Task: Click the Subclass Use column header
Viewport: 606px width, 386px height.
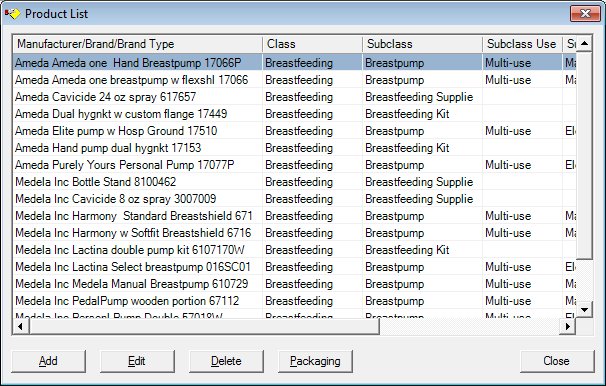Action: pyautogui.click(x=522, y=44)
